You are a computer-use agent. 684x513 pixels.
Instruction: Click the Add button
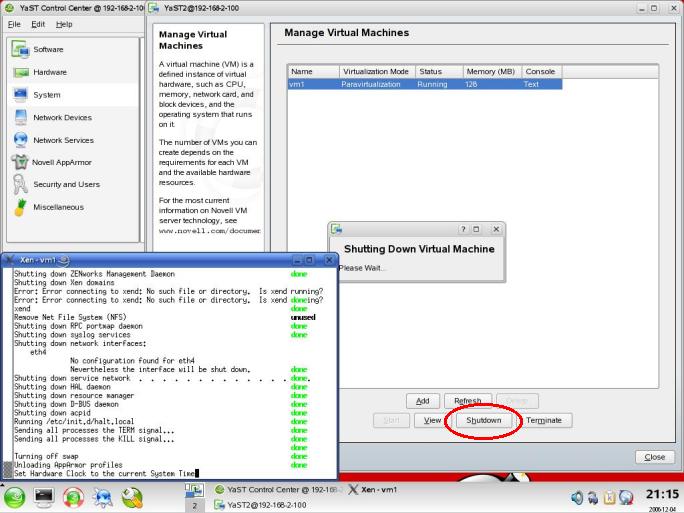423,401
